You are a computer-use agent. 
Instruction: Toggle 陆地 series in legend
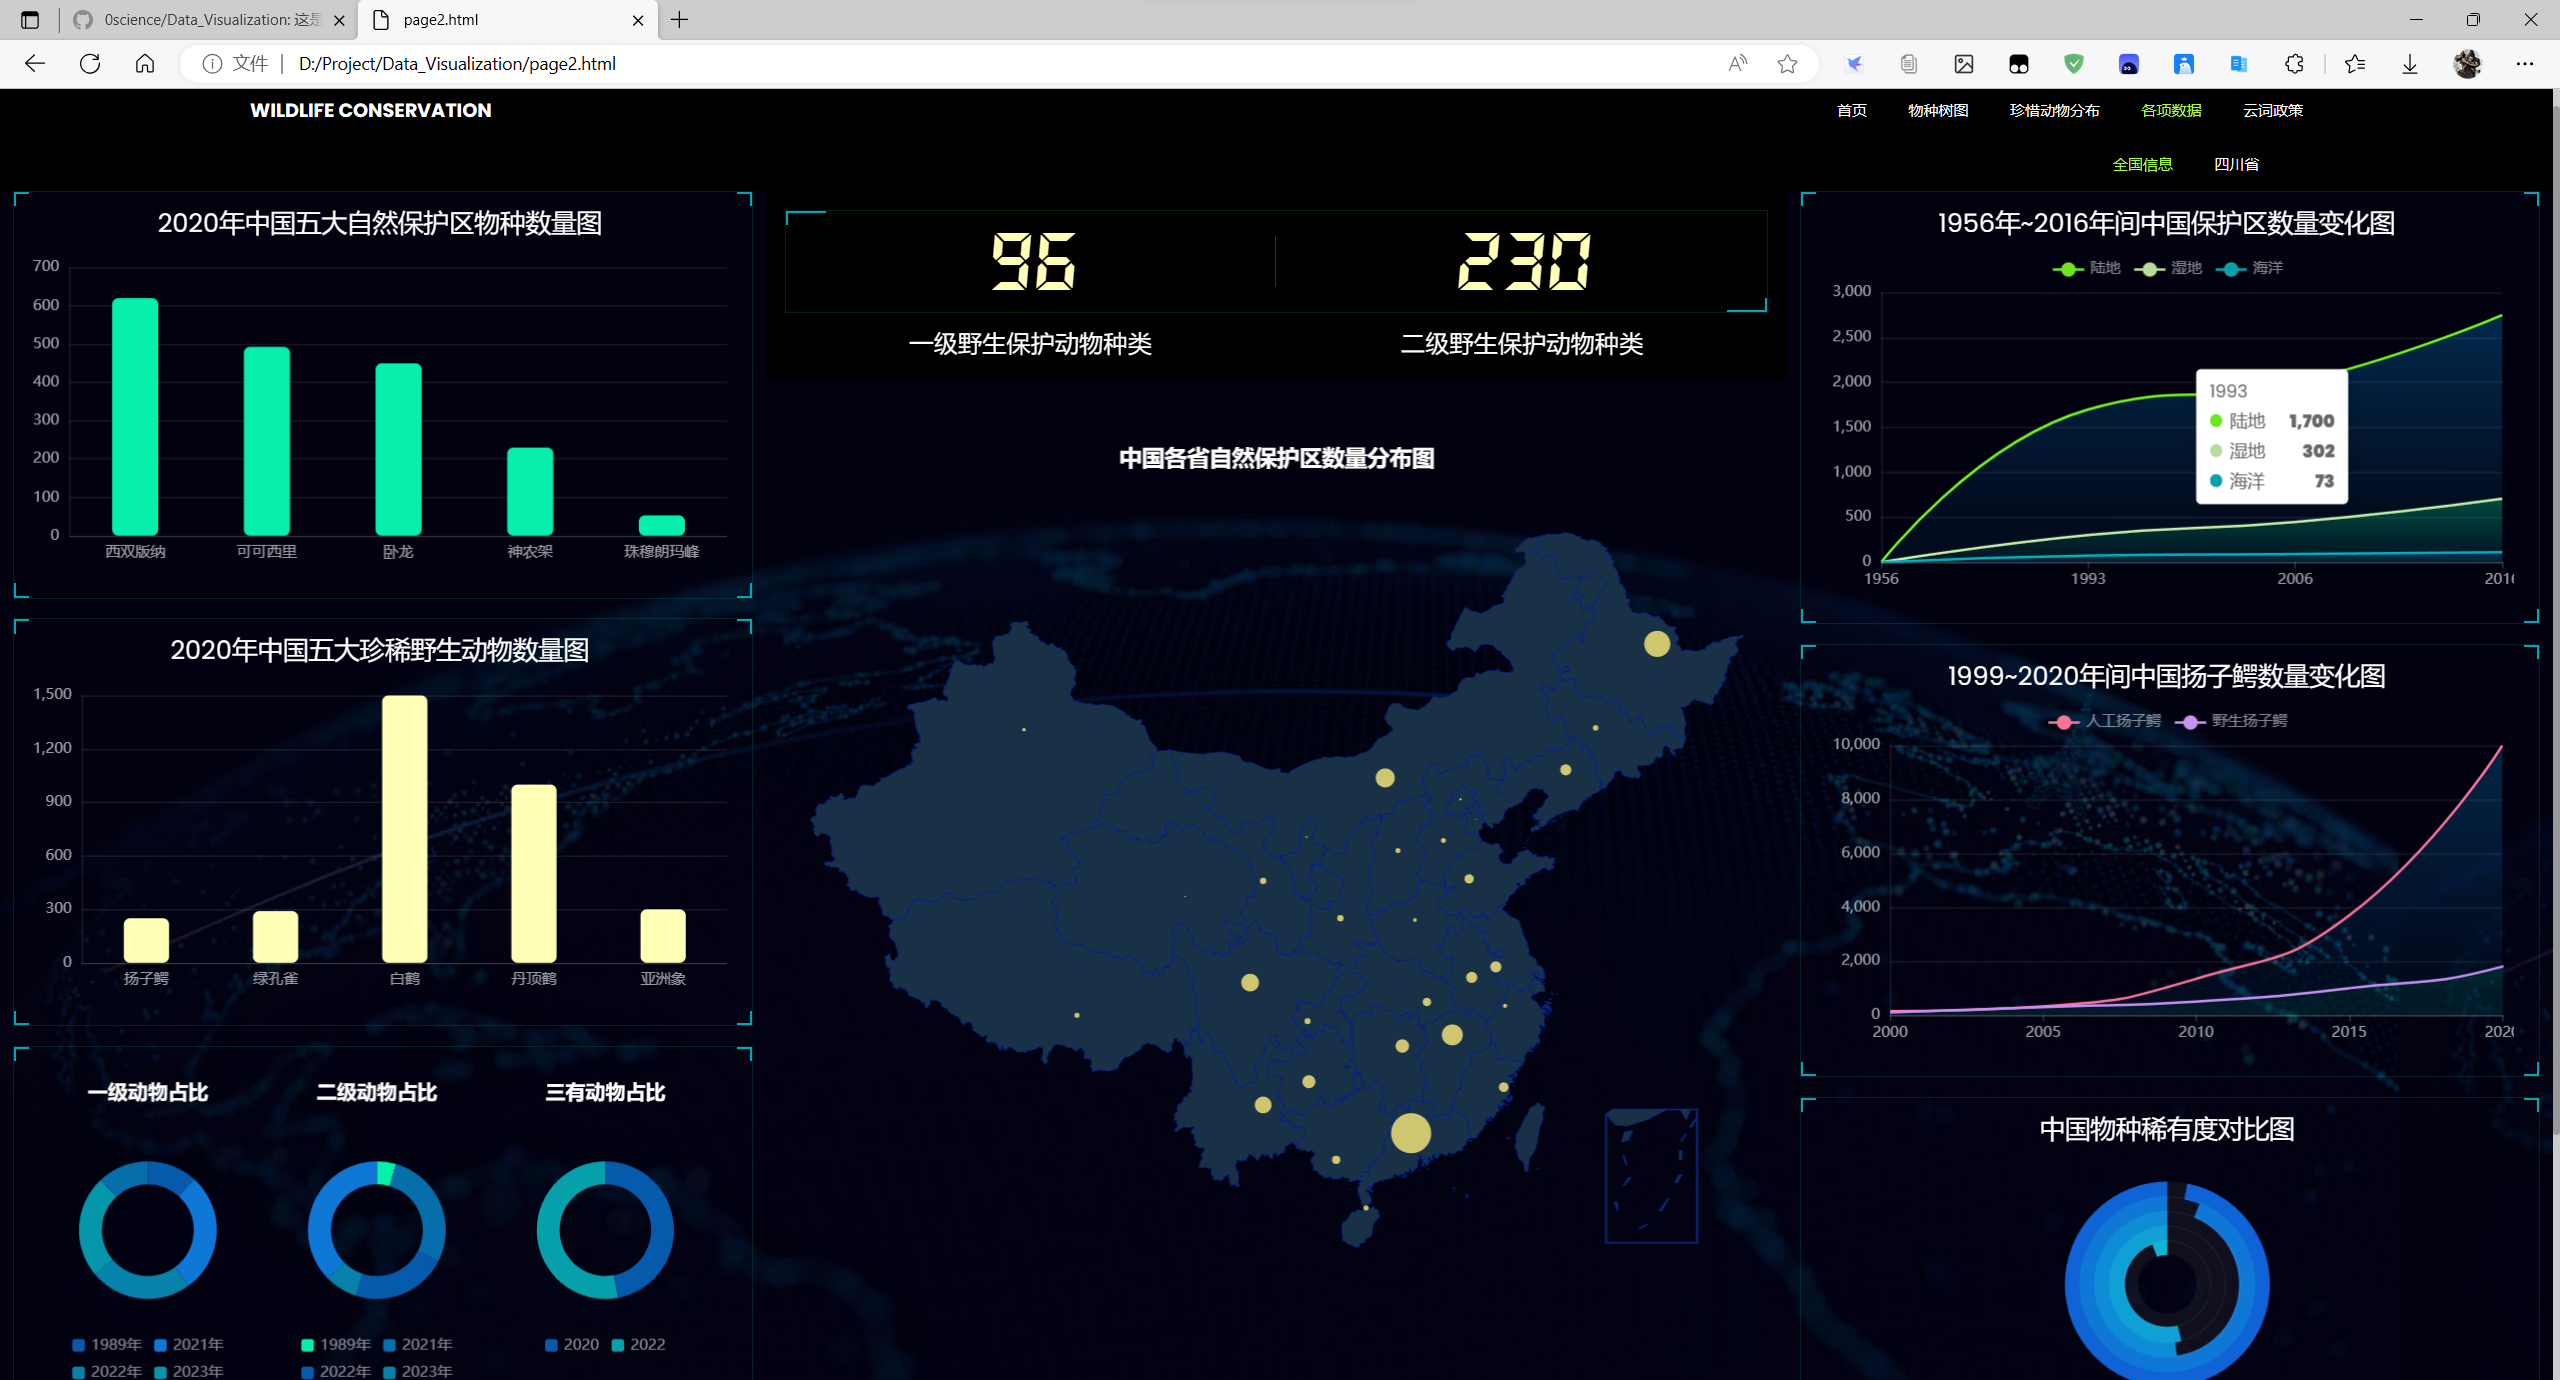(2087, 268)
